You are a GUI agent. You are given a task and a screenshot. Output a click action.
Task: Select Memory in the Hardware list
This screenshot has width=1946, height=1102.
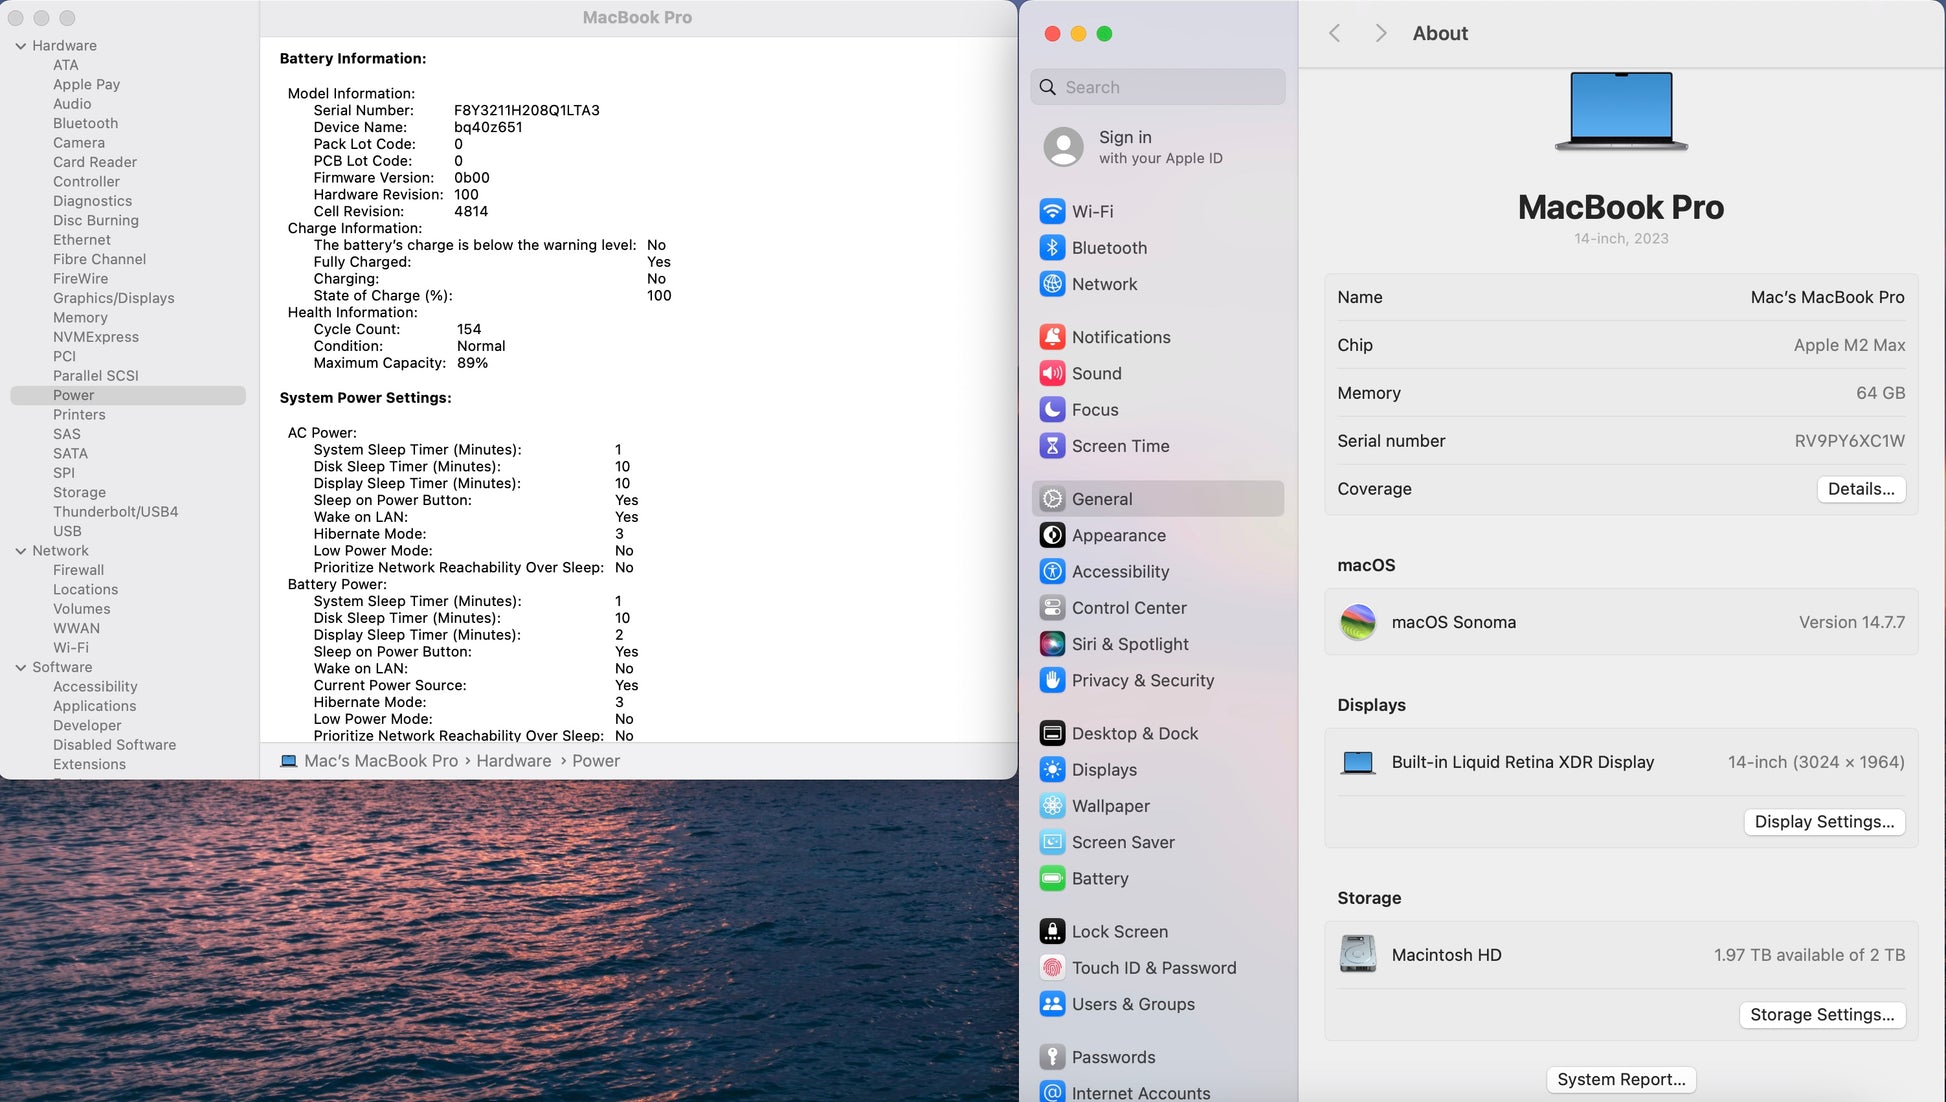pos(80,318)
